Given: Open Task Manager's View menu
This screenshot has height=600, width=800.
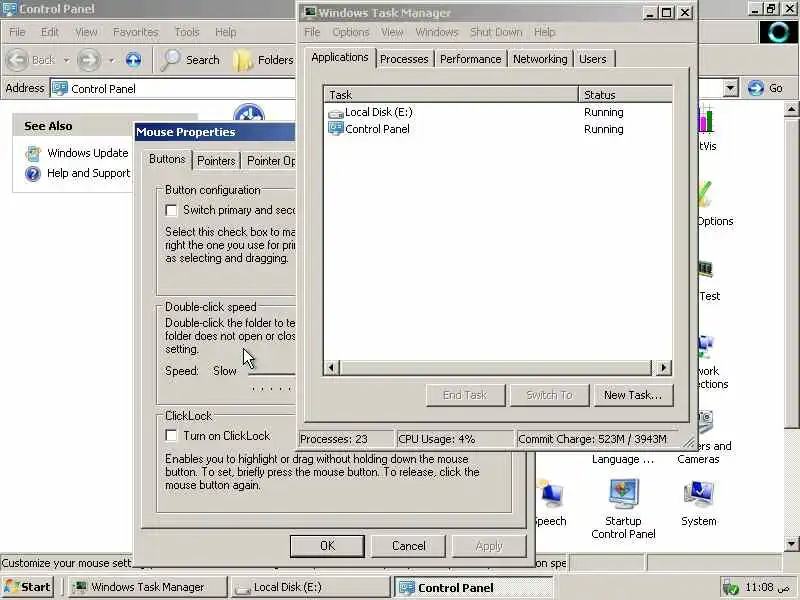Looking at the screenshot, I should click(x=392, y=32).
